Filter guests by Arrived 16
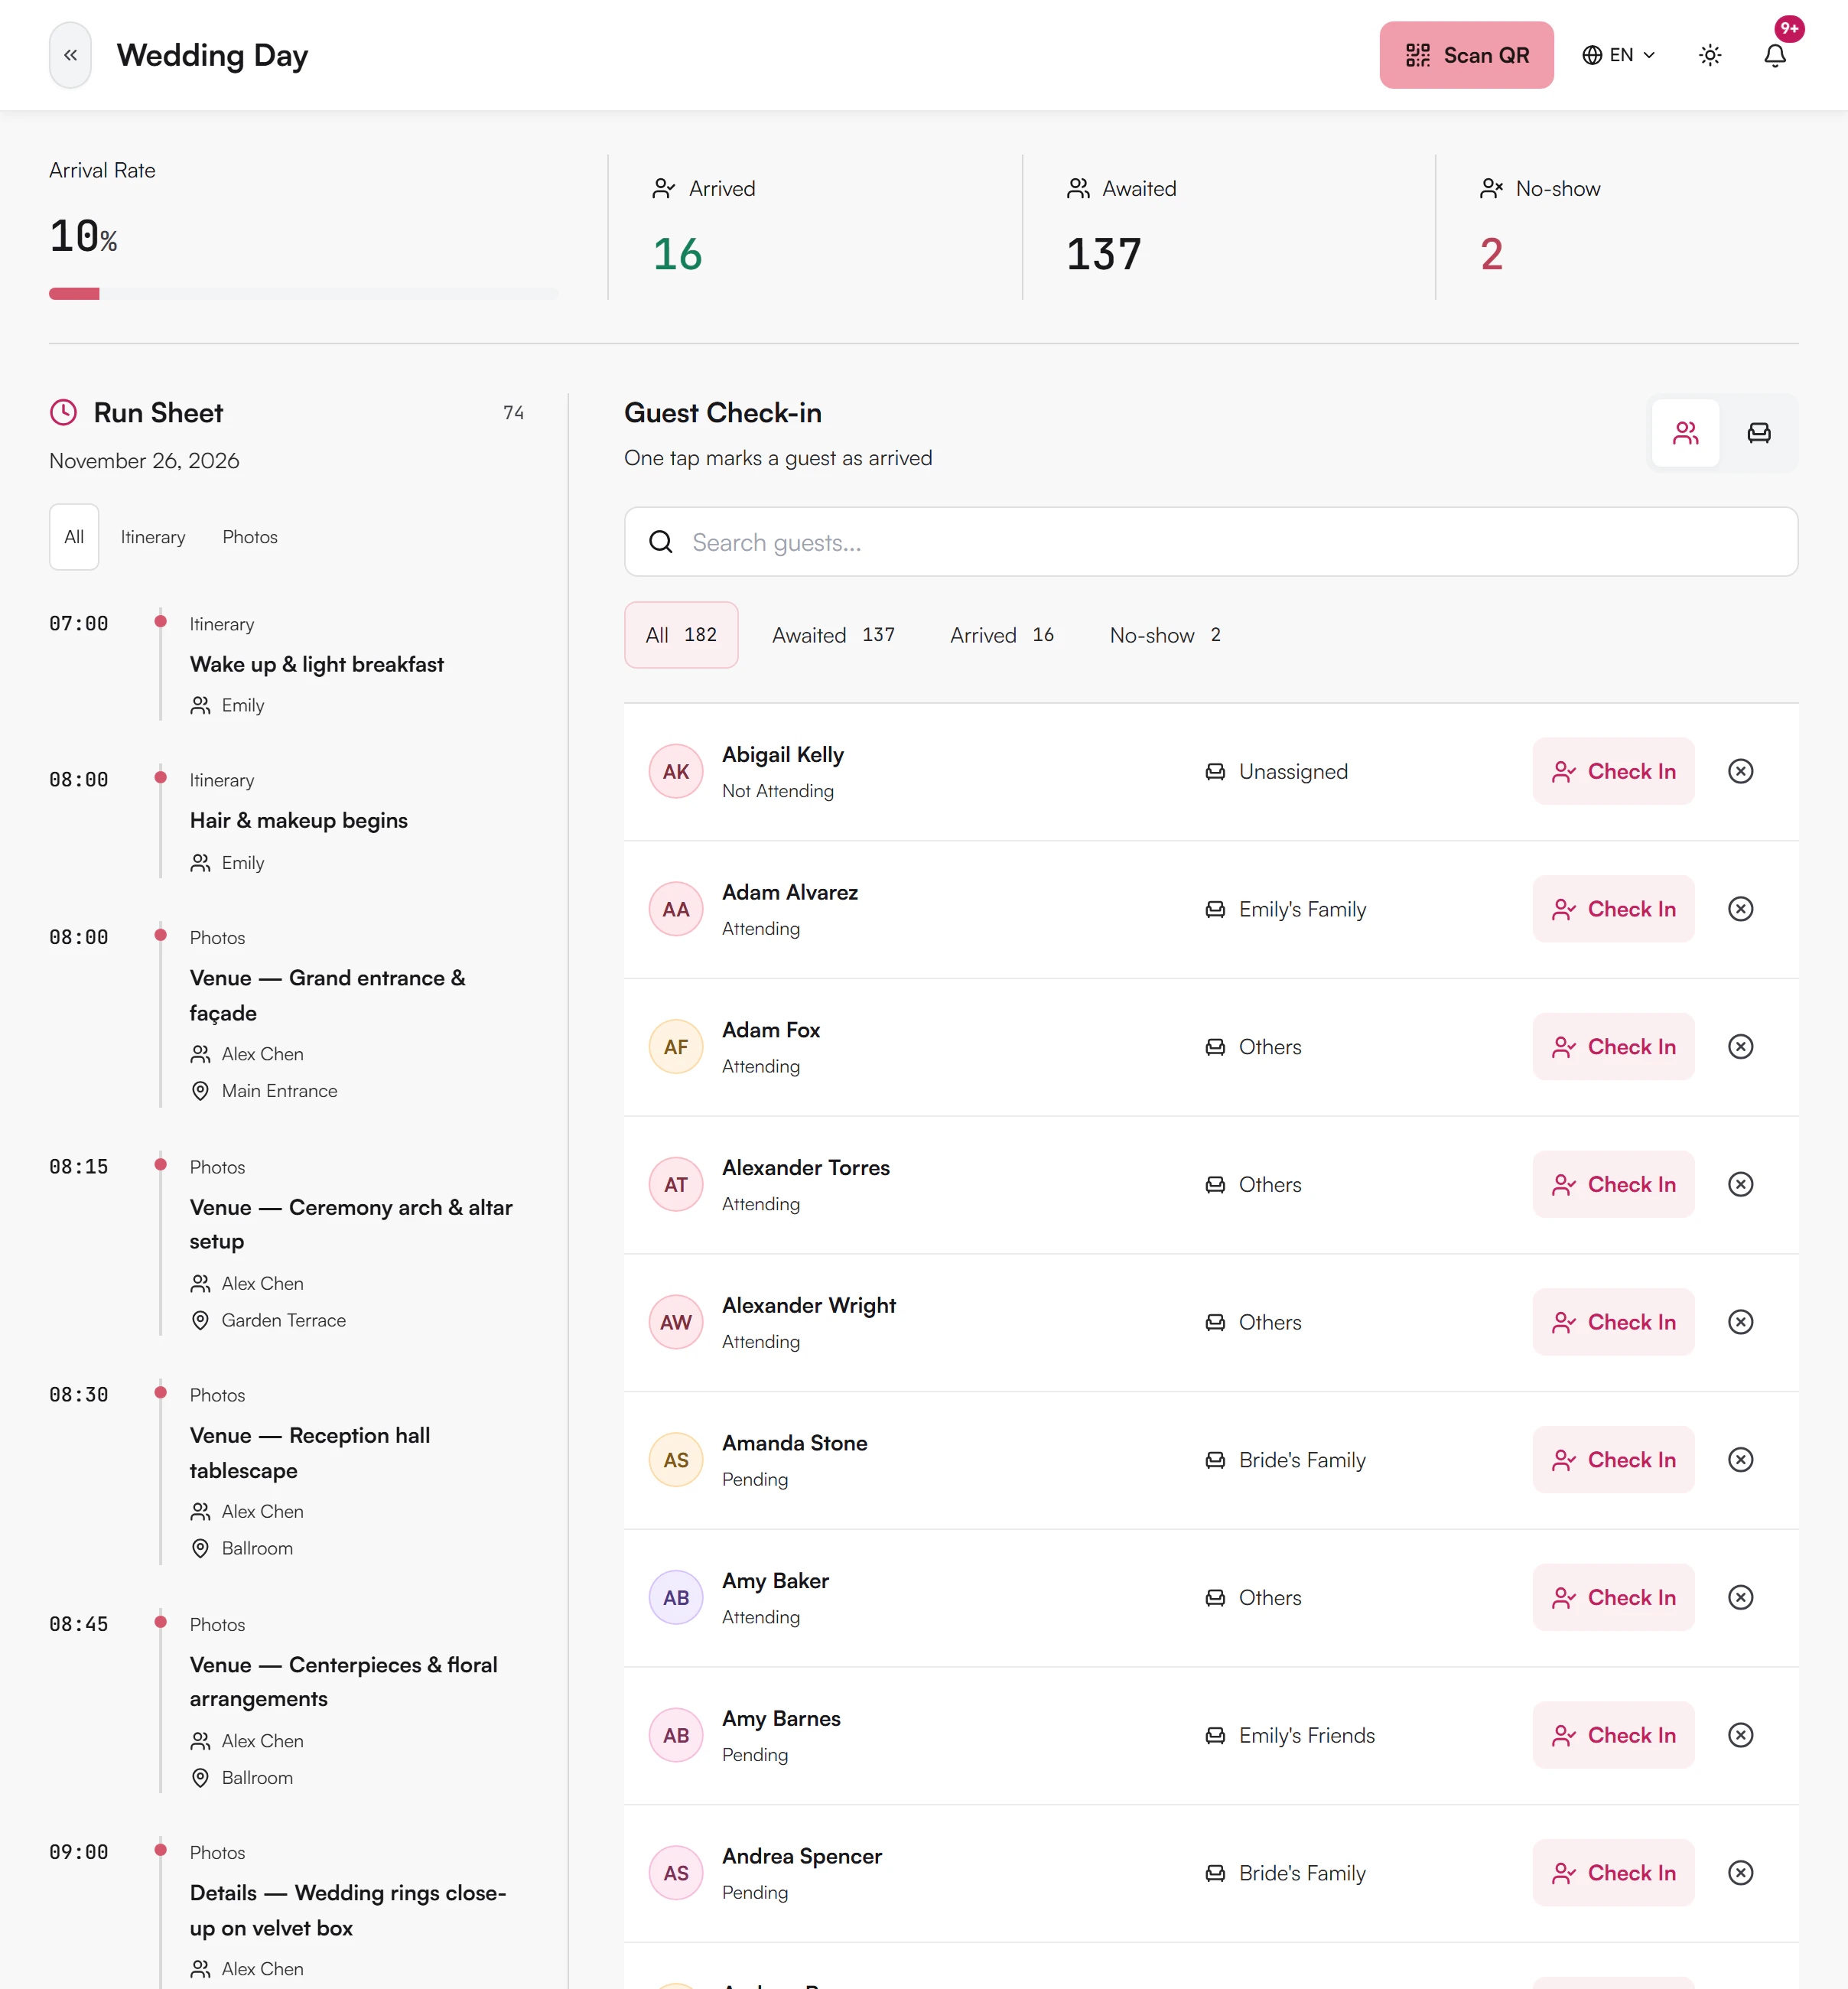1848x1989 pixels. pos(1002,635)
